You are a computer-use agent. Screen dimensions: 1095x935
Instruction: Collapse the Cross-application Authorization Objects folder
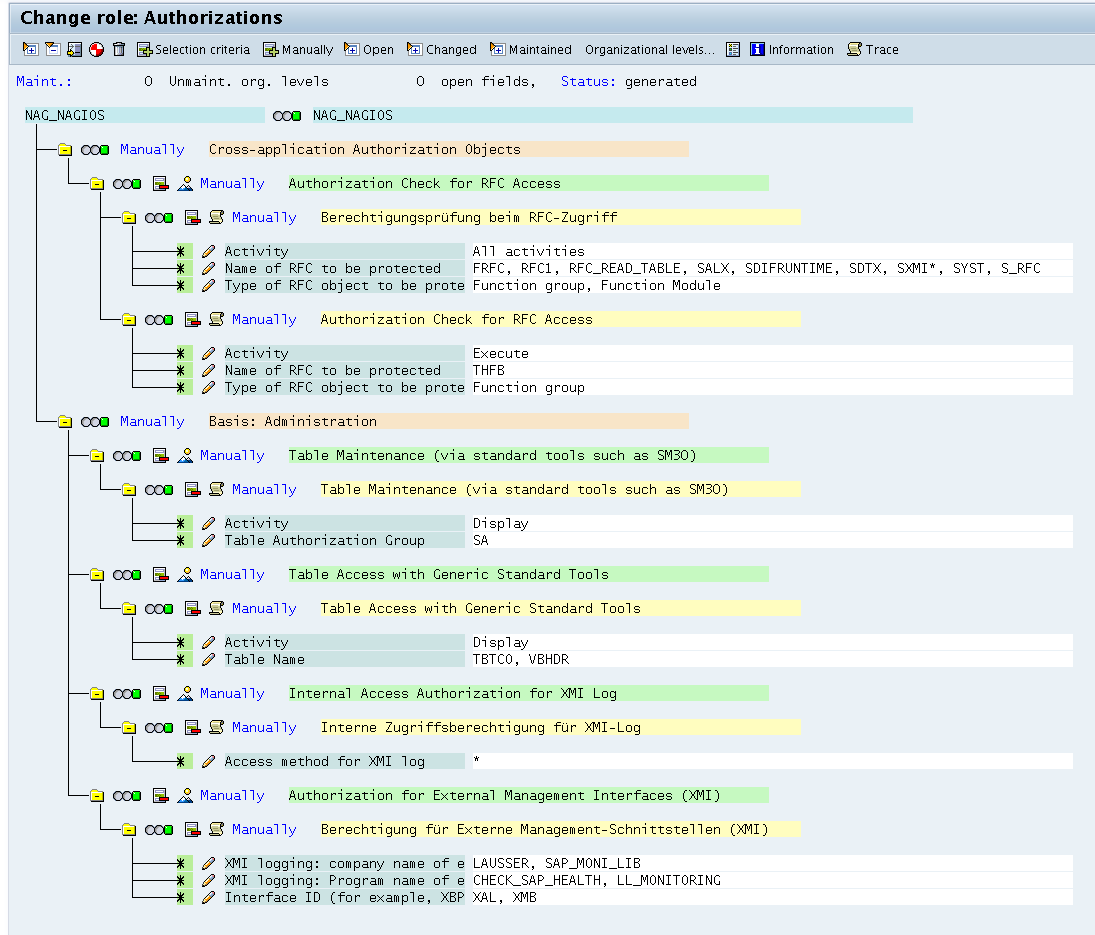[x=64, y=149]
